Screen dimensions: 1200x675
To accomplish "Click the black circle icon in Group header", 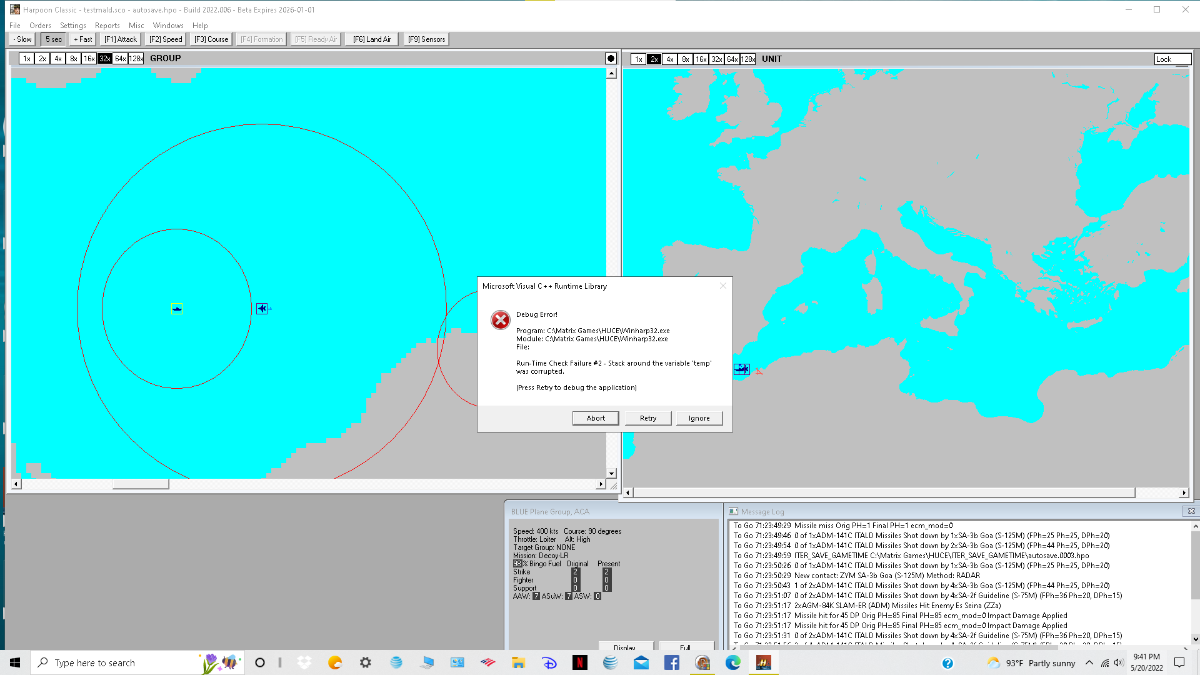I will (611, 58).
